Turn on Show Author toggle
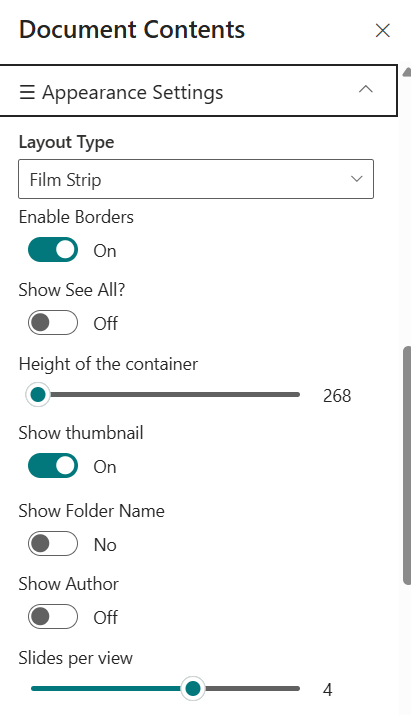 [53, 616]
